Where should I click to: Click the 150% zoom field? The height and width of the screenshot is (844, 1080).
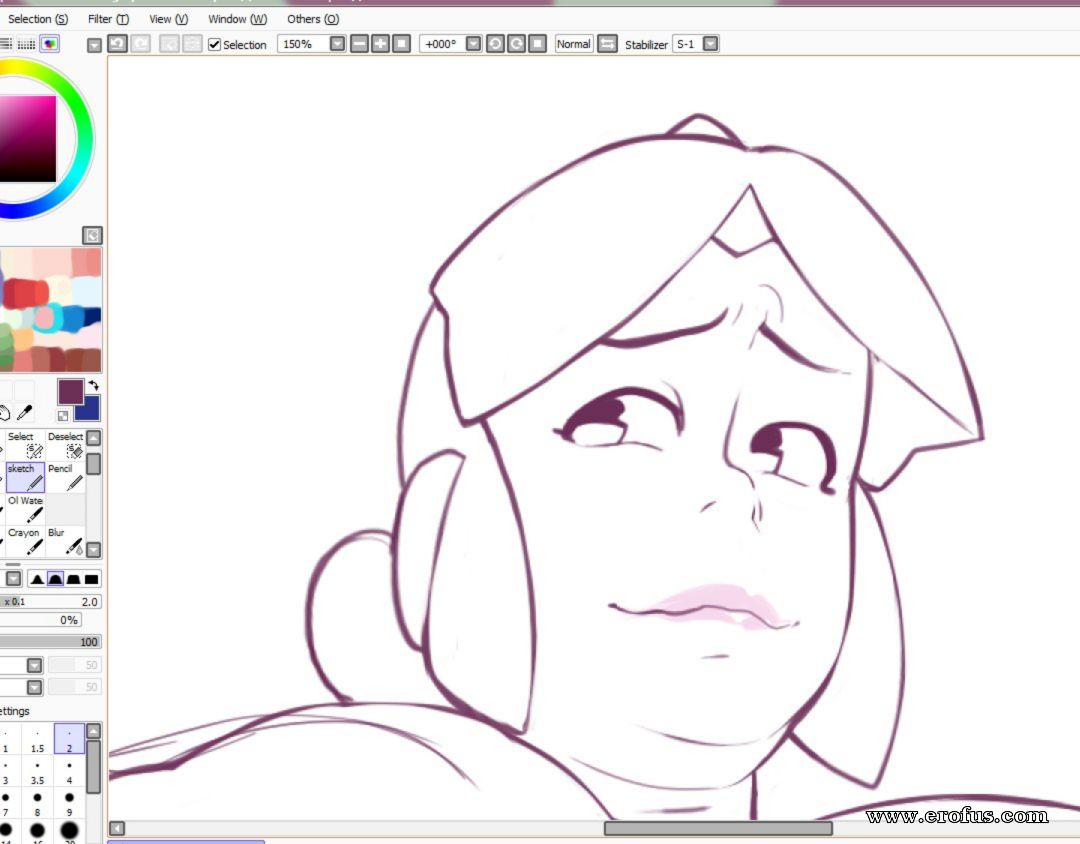coord(303,44)
